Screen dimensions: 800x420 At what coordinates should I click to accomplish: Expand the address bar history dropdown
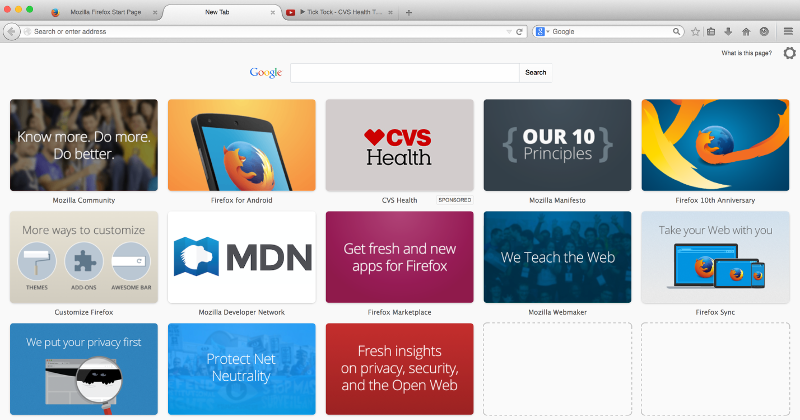[x=509, y=32]
